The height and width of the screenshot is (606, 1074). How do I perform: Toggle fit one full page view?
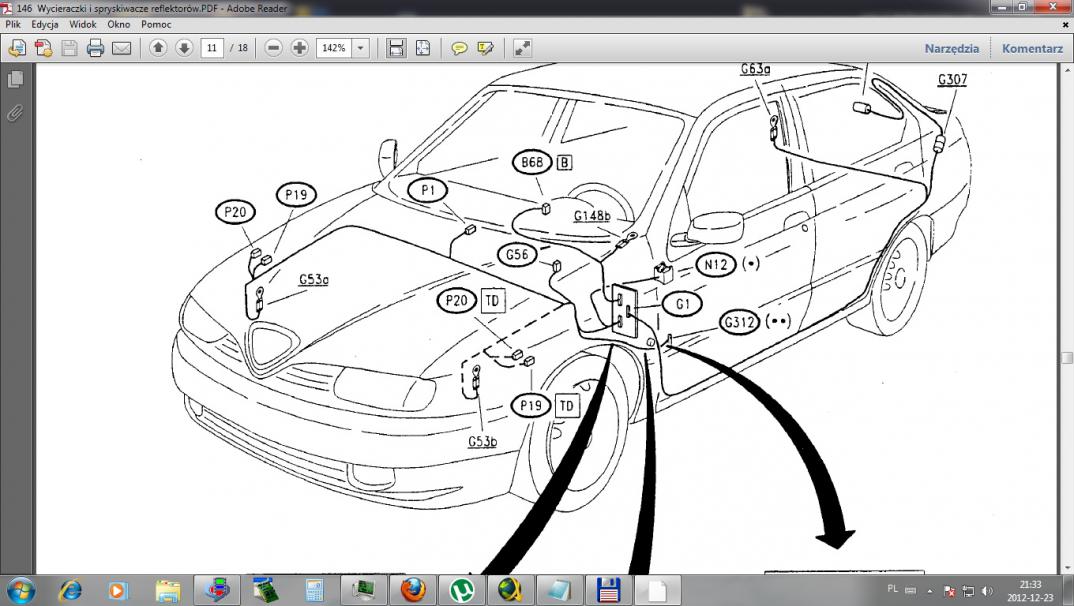423,48
